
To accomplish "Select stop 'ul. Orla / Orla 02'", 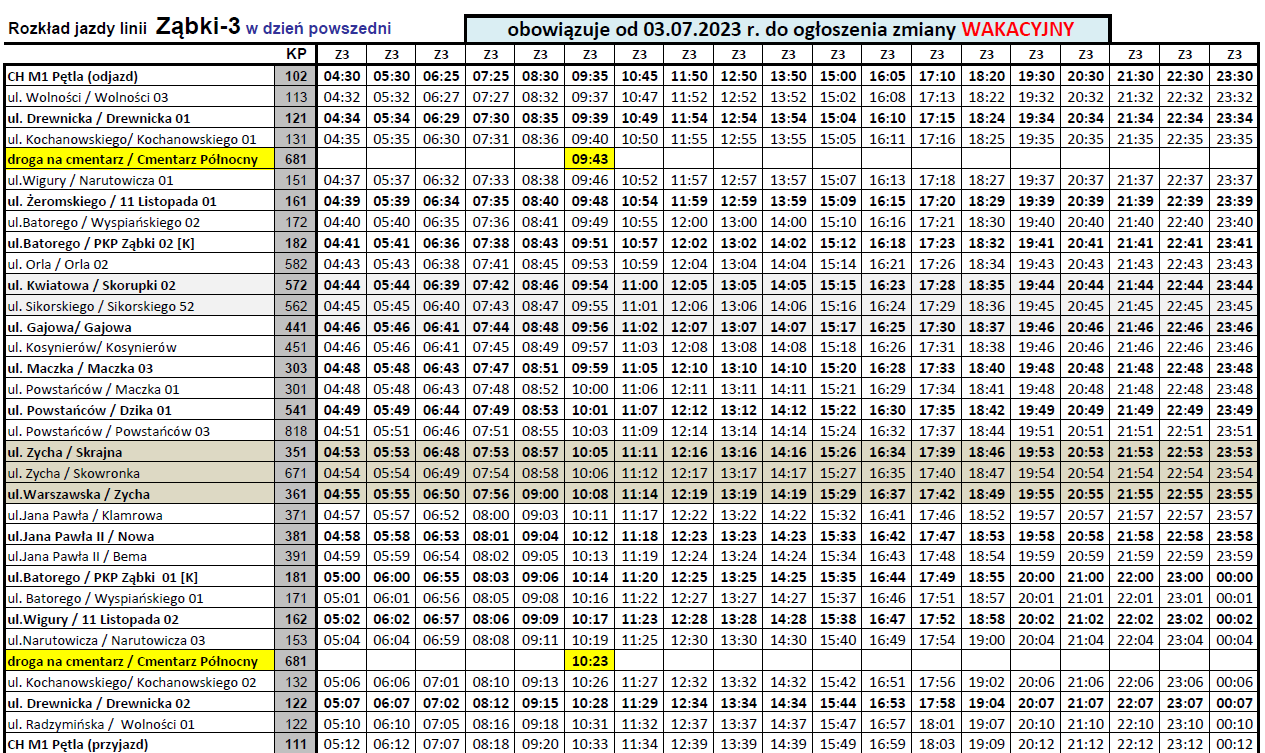I will [58, 264].
